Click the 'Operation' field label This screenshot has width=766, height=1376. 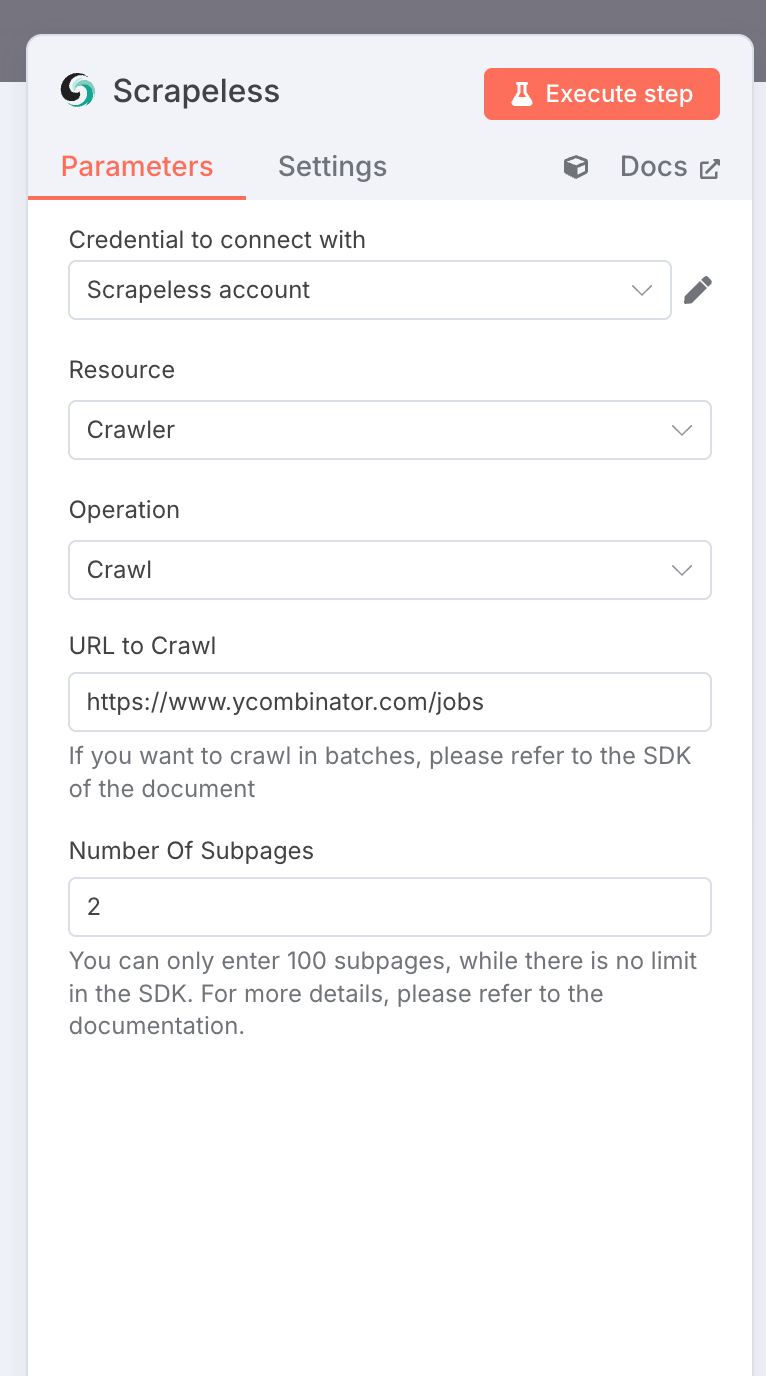(124, 510)
